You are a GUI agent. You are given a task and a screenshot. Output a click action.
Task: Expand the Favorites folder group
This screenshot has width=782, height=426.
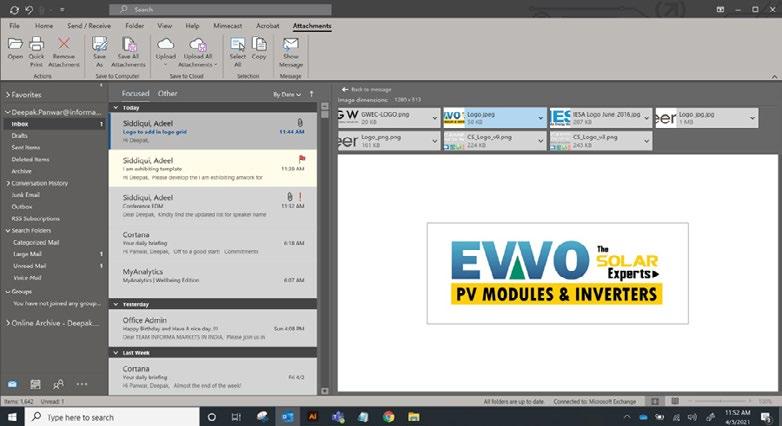coord(7,94)
